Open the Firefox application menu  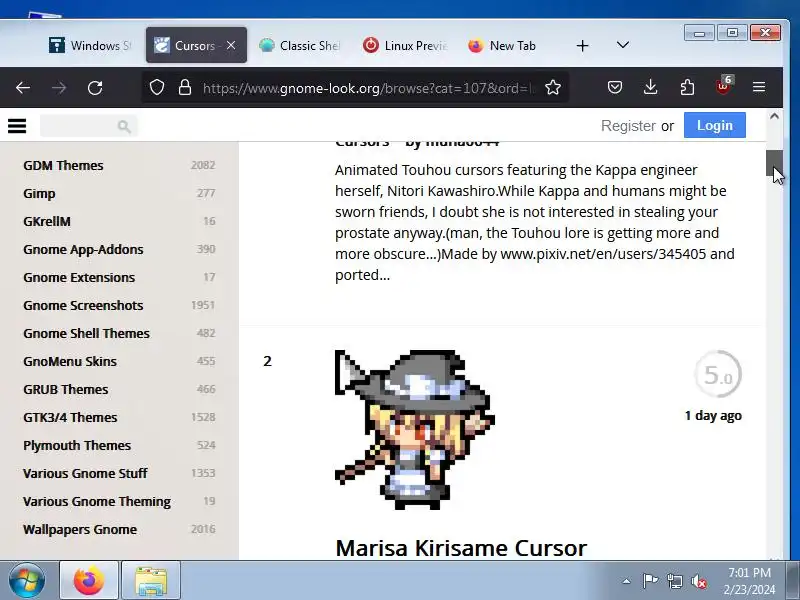click(x=759, y=88)
